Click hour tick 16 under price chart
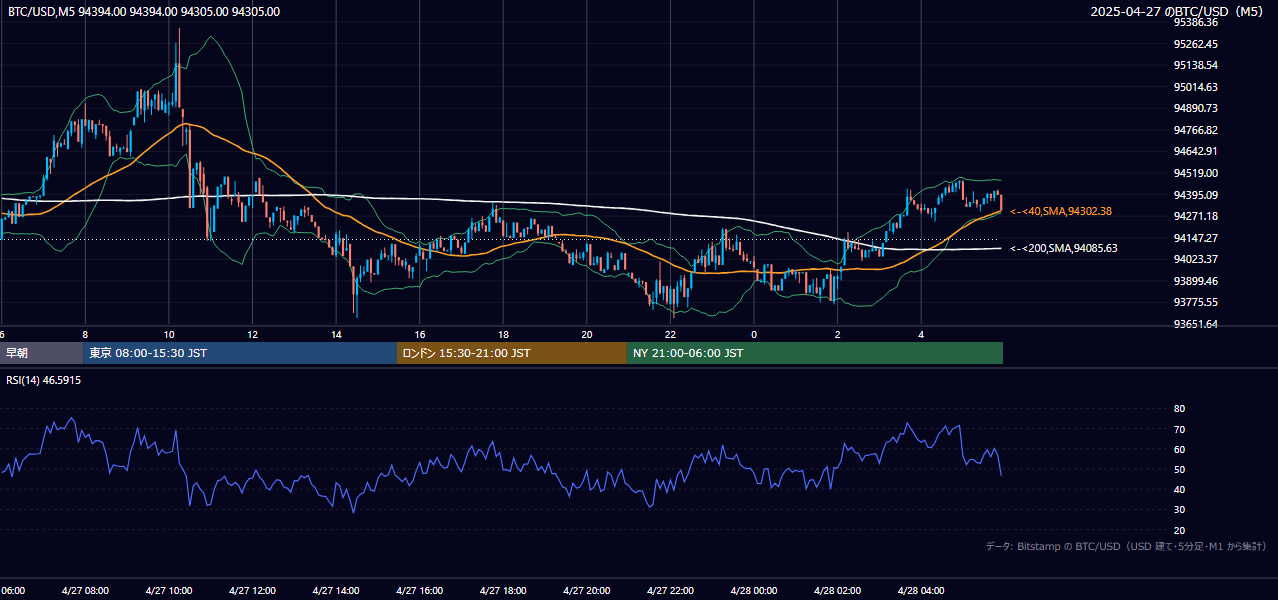The height and width of the screenshot is (600, 1278). [x=420, y=334]
